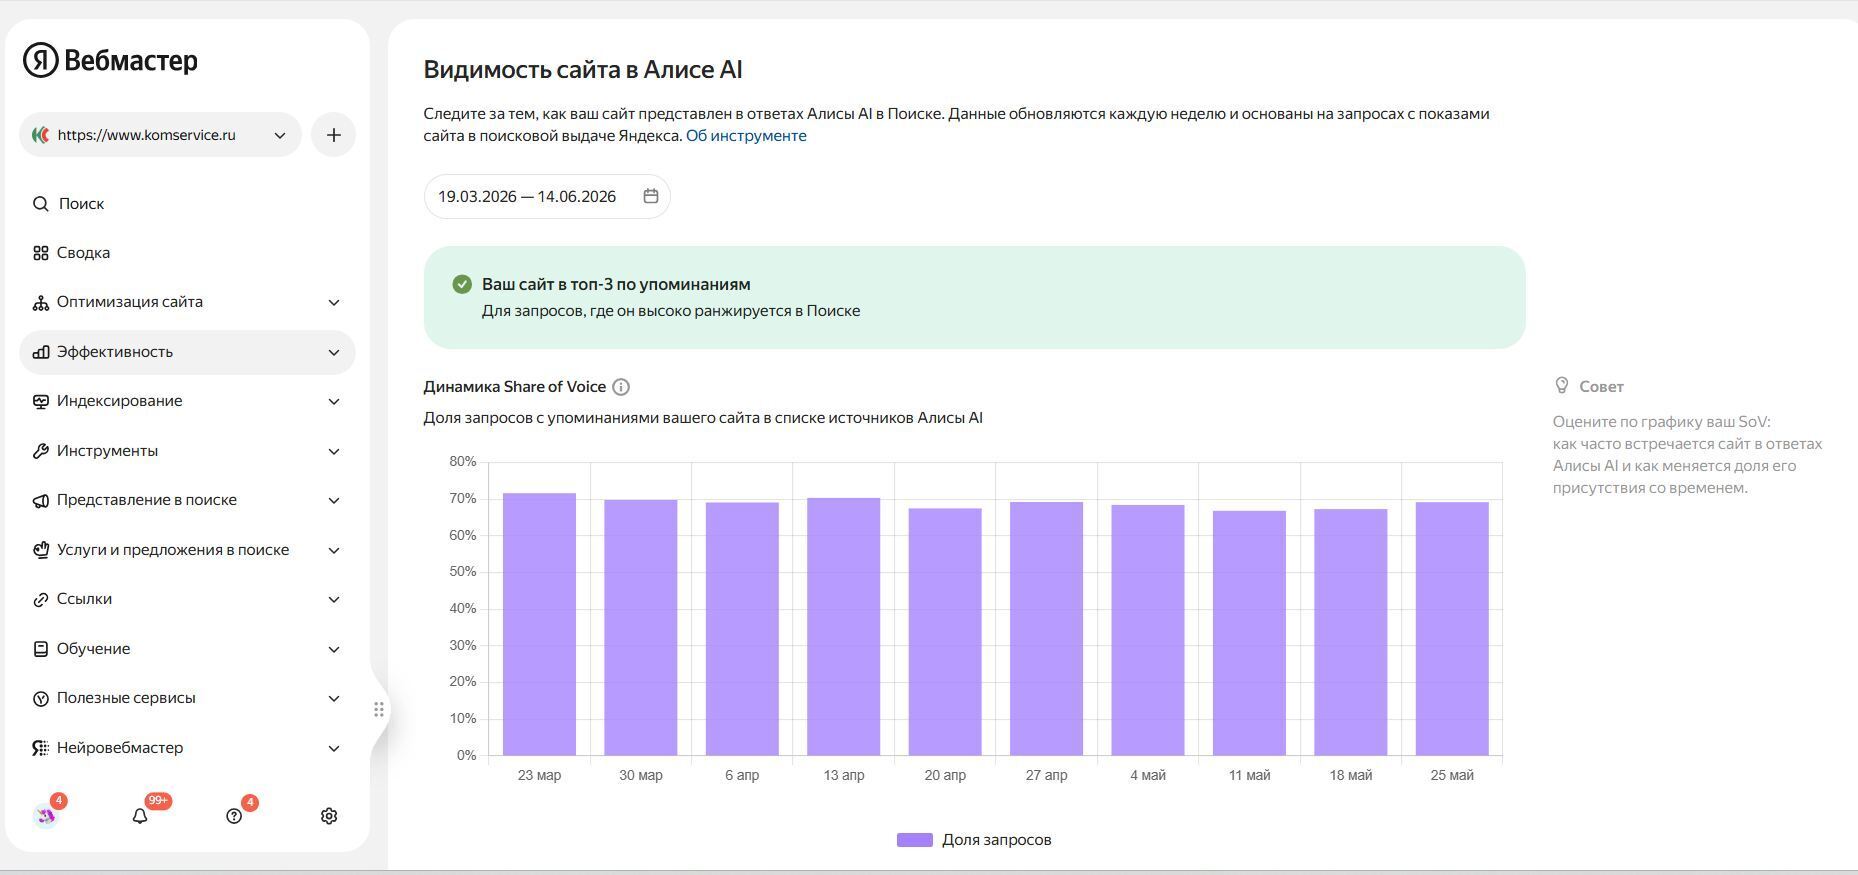The width and height of the screenshot is (1858, 875).
Task: Click the Услуги и предложения icon
Action: pyautogui.click(x=40, y=550)
